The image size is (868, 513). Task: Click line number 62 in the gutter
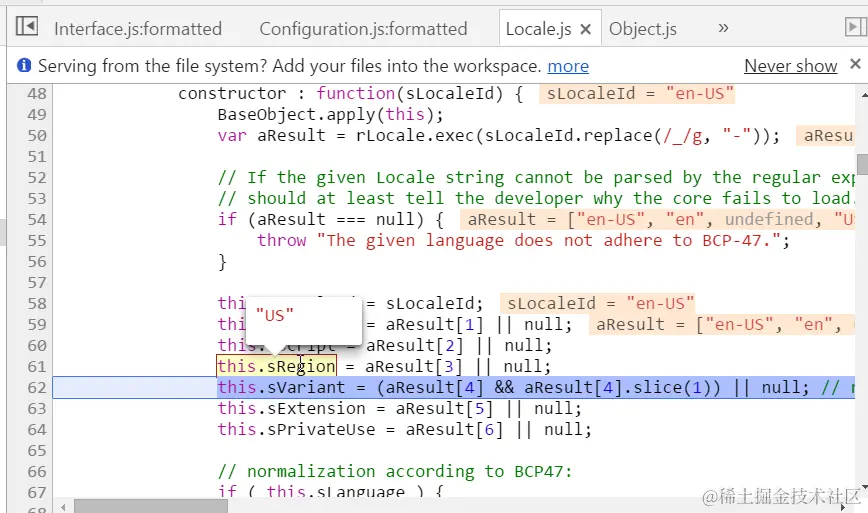point(37,388)
